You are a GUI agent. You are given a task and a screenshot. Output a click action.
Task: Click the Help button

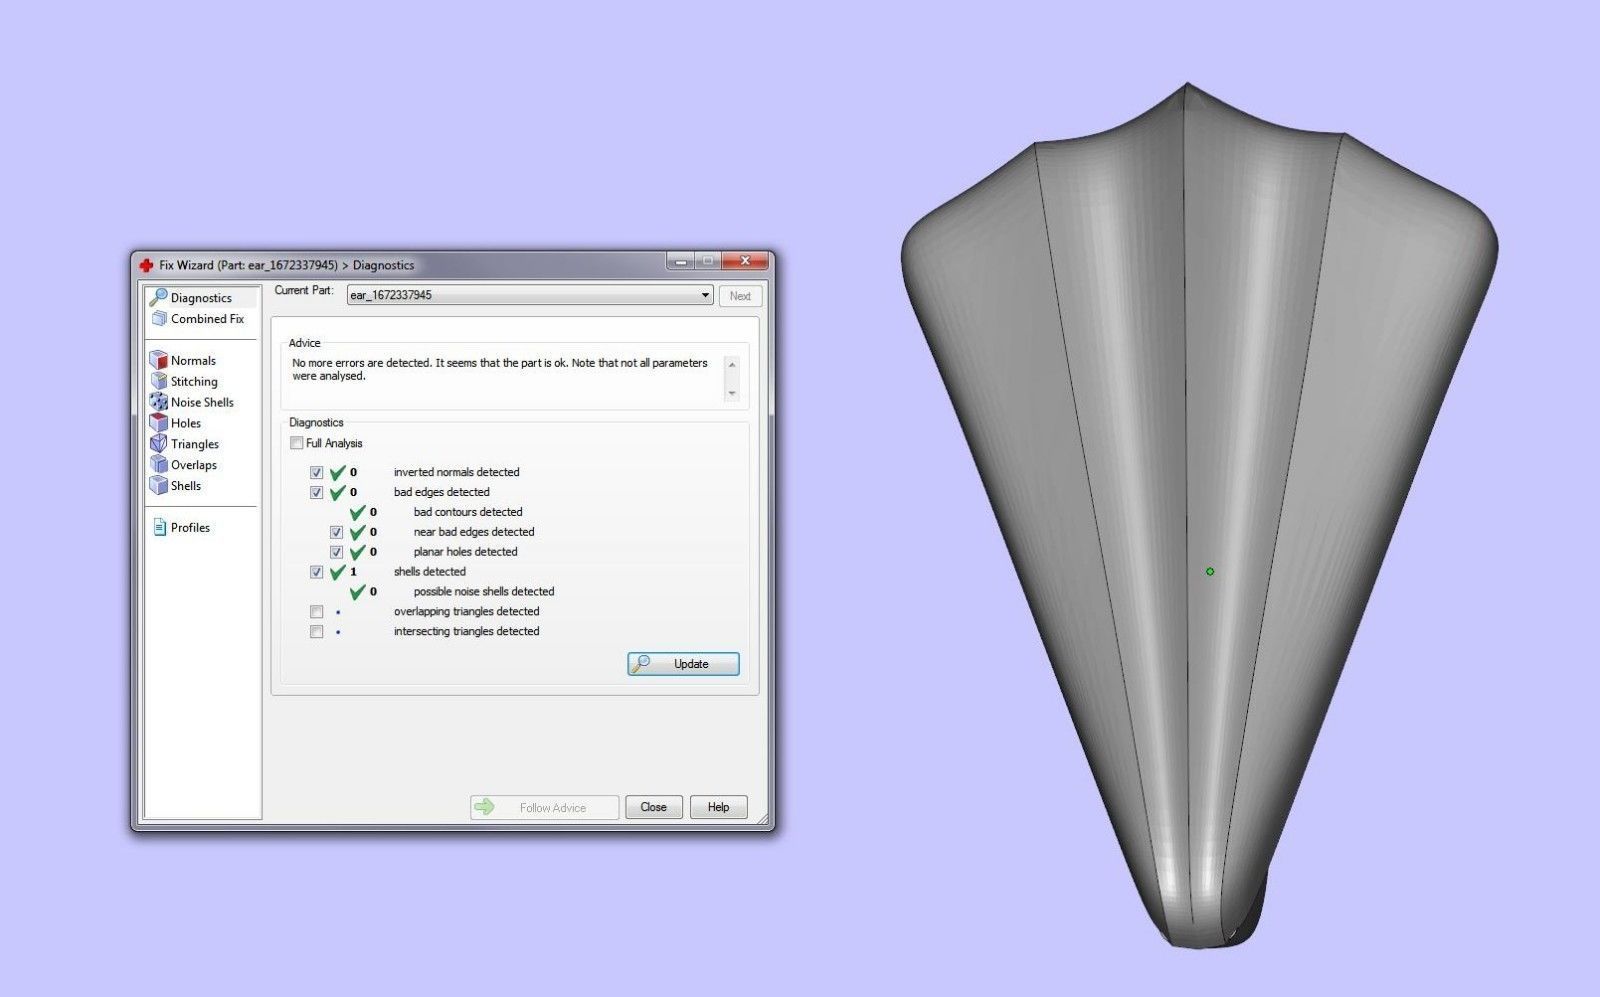pyautogui.click(x=719, y=807)
